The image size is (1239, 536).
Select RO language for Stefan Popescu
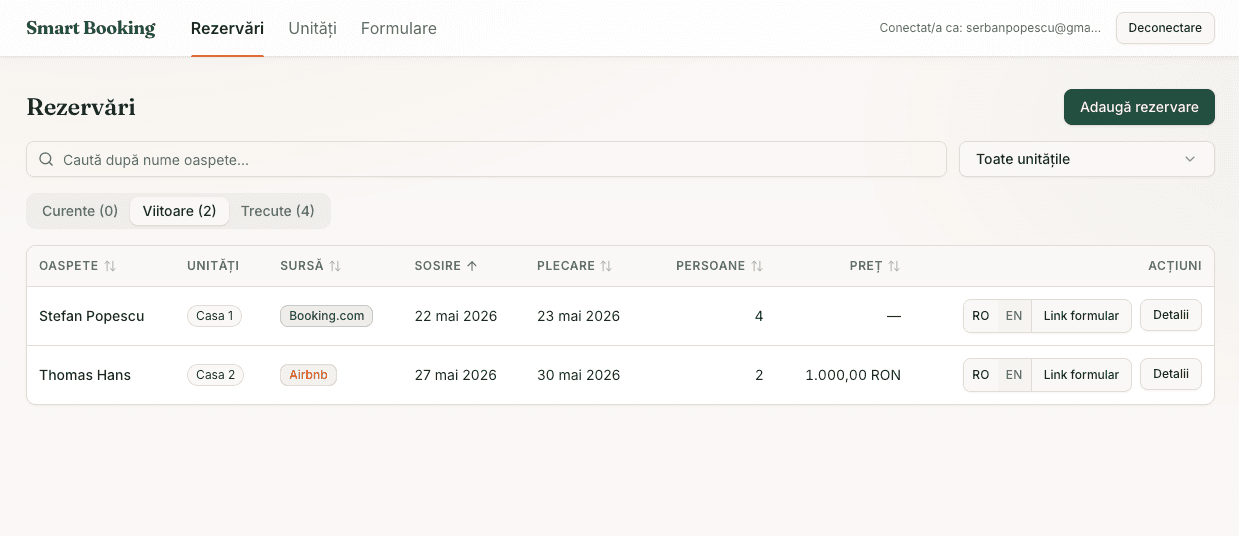pyautogui.click(x=981, y=316)
